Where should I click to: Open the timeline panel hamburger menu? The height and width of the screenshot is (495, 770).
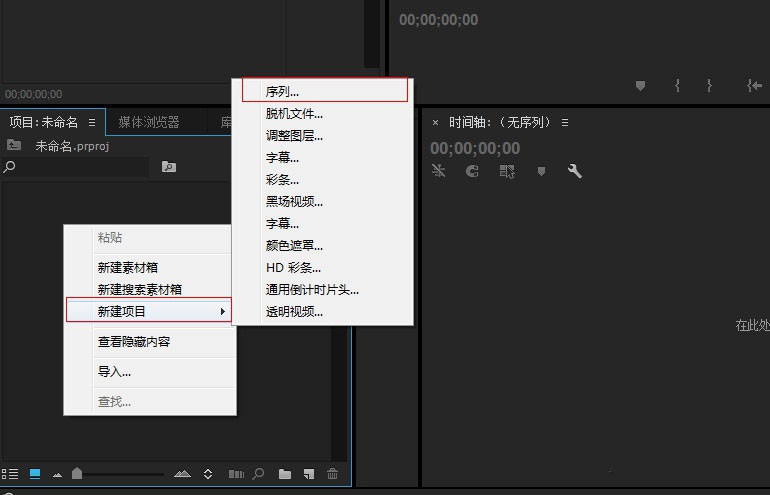click(565, 122)
